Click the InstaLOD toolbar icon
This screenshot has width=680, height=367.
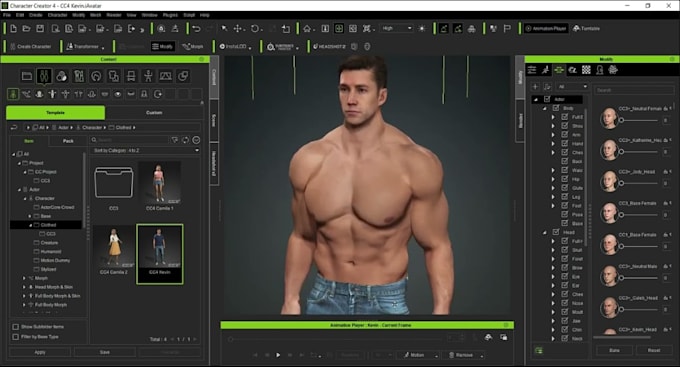(233, 46)
